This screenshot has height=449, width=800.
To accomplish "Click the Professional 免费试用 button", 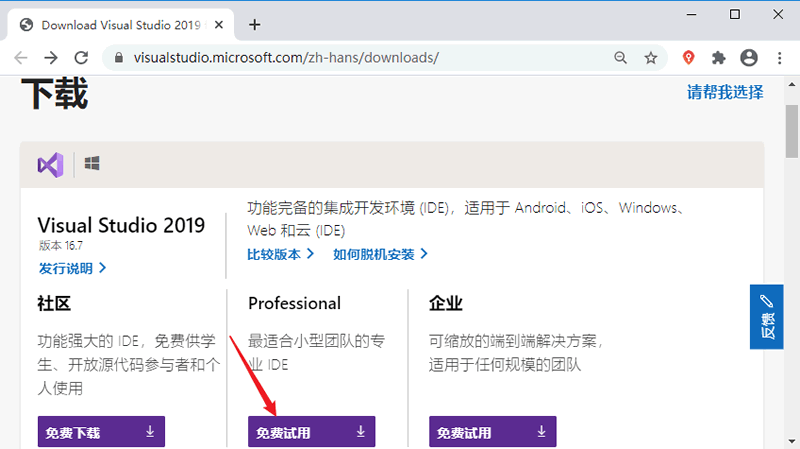I will pos(311,432).
